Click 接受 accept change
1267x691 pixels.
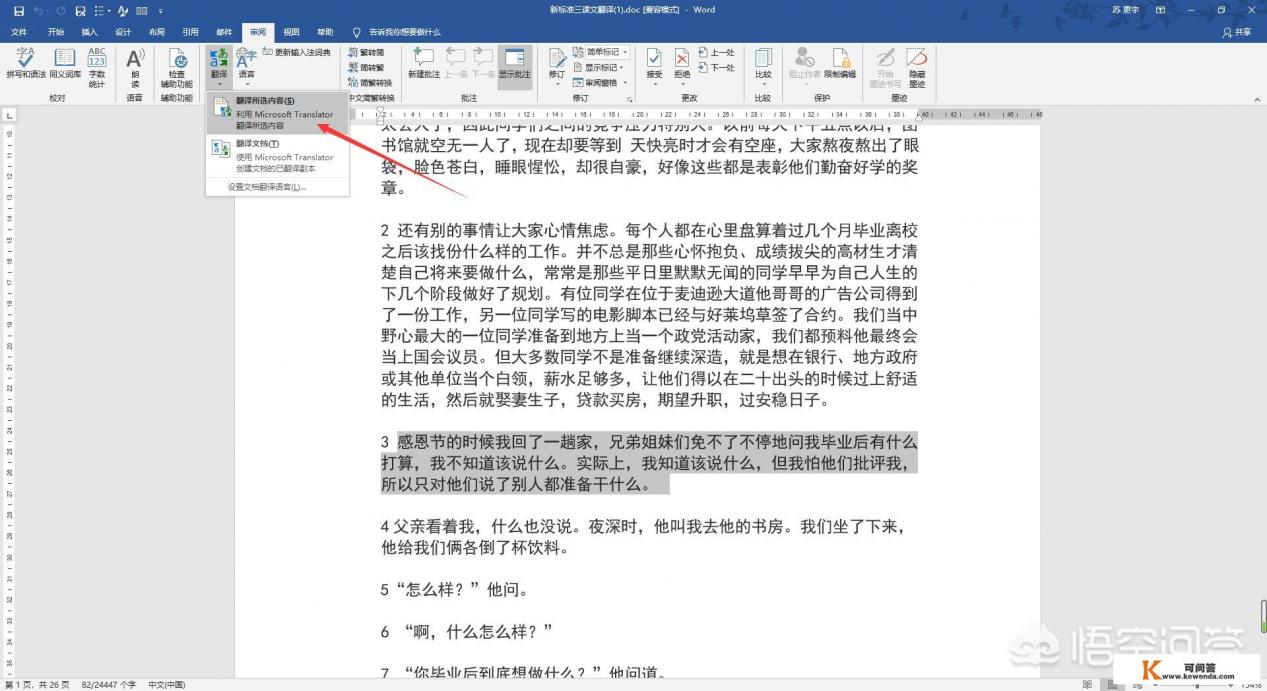click(x=654, y=63)
